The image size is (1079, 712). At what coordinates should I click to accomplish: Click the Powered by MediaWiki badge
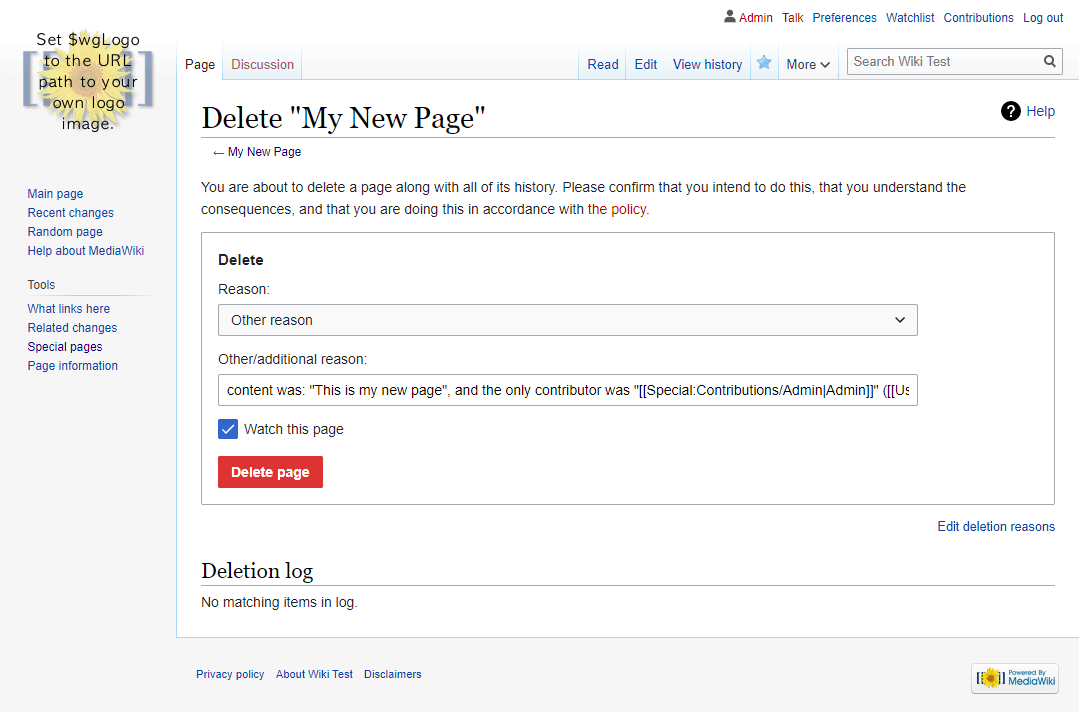click(1015, 678)
